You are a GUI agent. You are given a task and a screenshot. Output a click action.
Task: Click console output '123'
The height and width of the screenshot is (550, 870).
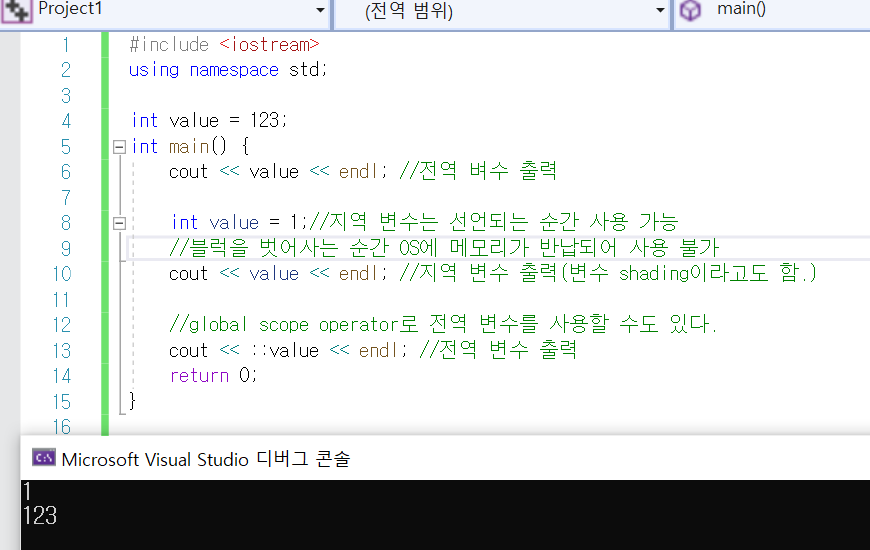pos(40,516)
